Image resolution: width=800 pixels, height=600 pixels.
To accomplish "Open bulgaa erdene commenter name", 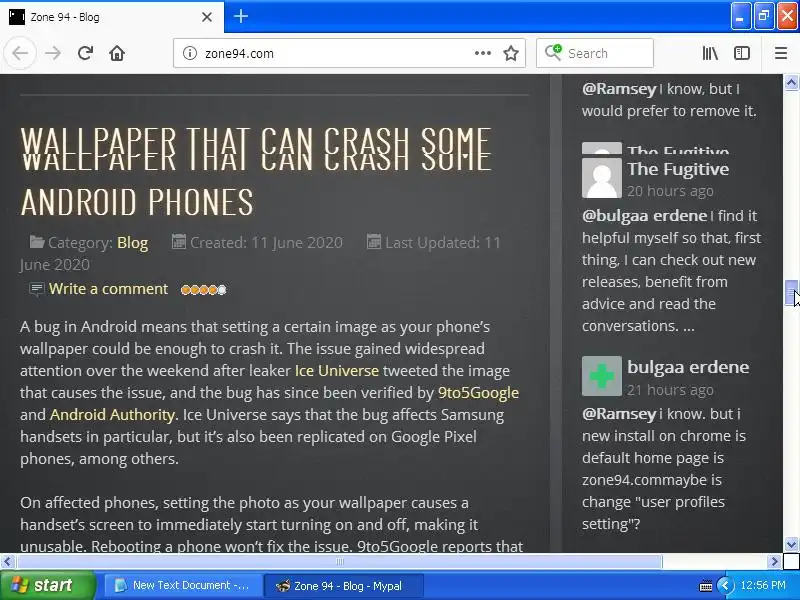I will click(x=688, y=367).
